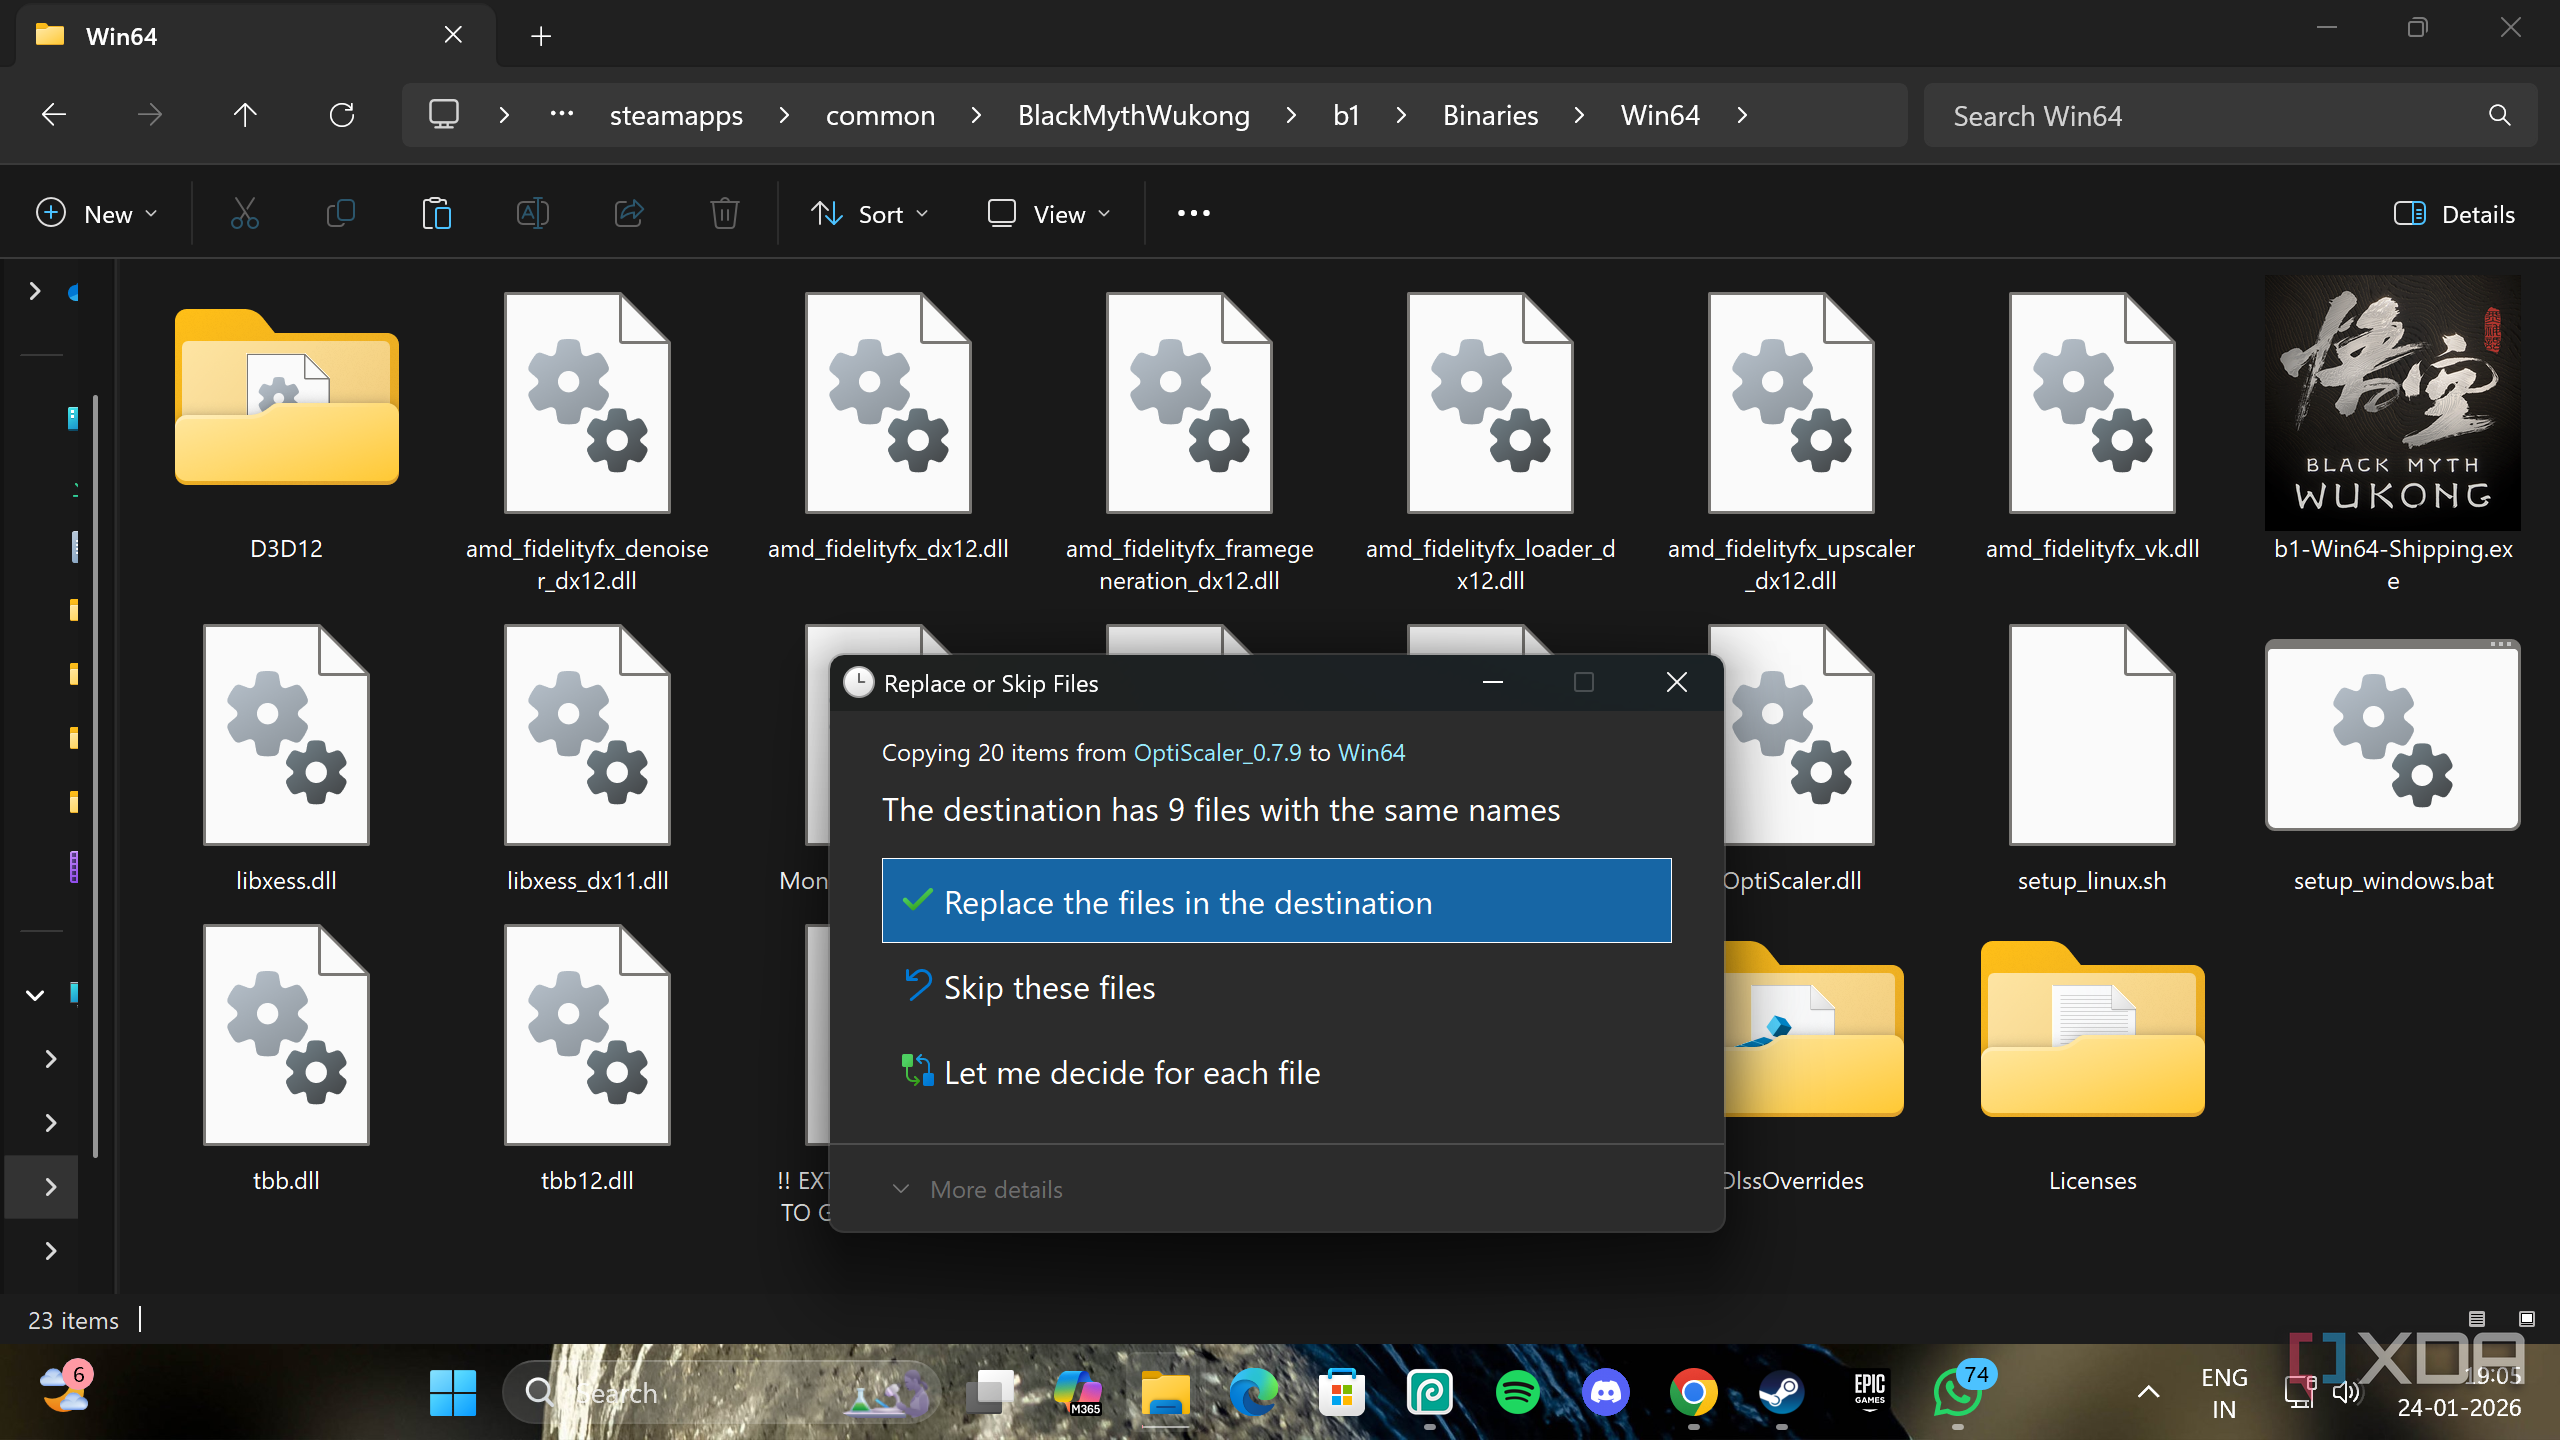
Task: Click BlackMythWukong in the address path
Action: tap(1134, 115)
